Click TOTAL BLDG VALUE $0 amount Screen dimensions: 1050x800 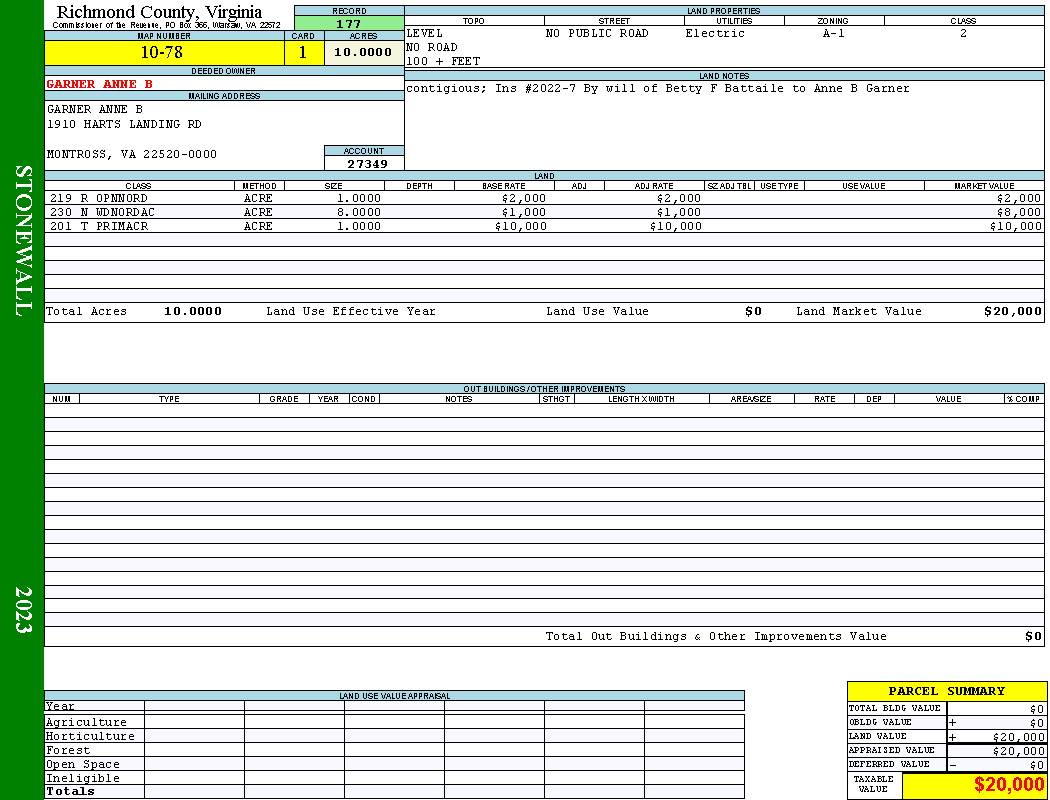coord(1037,708)
